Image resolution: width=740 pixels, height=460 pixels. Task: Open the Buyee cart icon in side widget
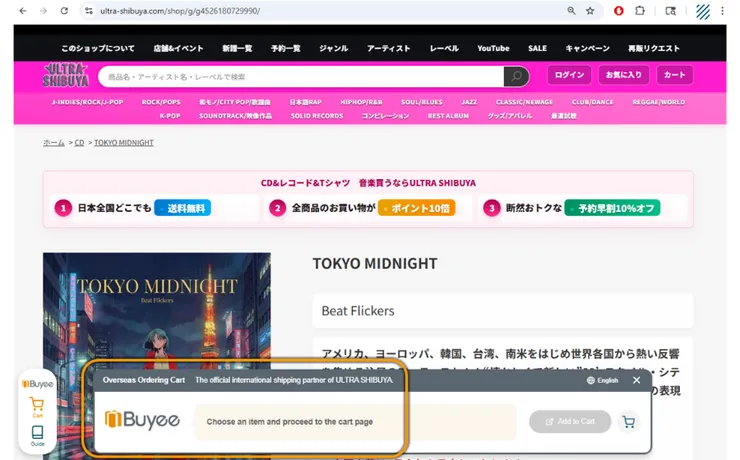(x=37, y=407)
